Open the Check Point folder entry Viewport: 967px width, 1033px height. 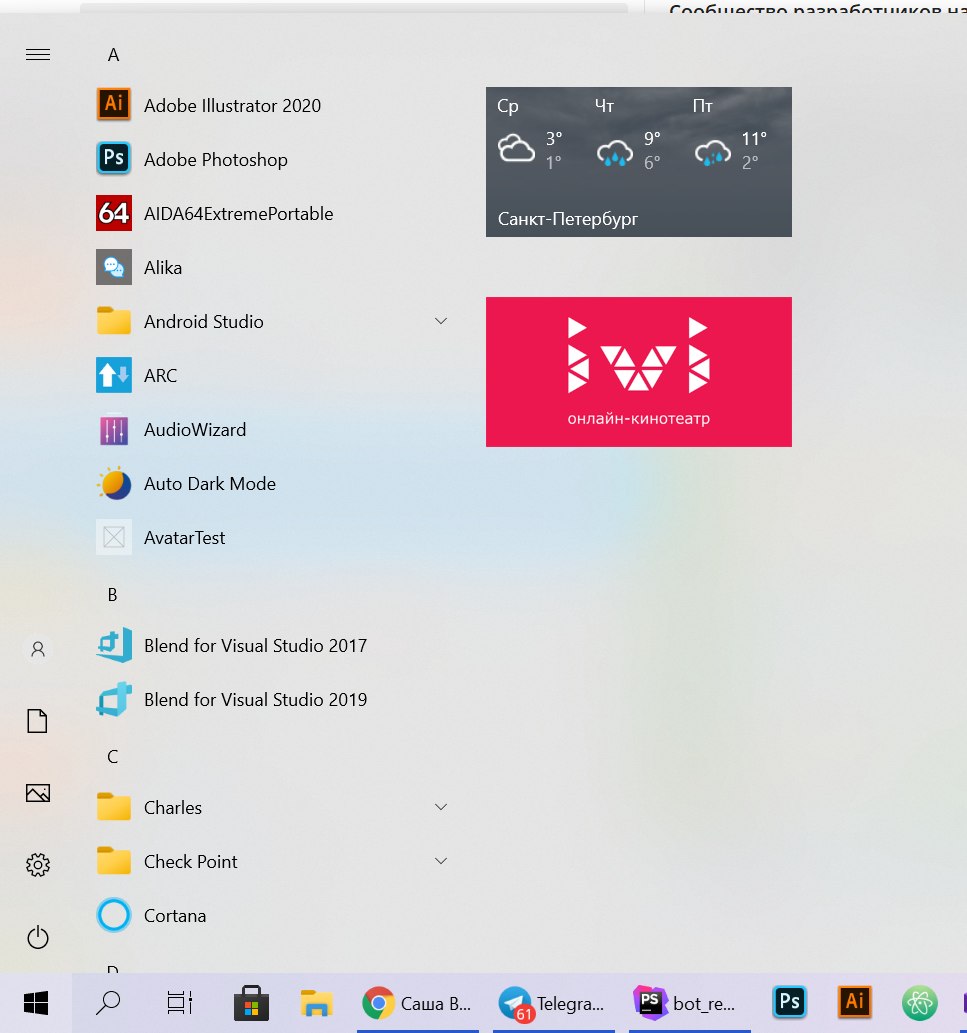(x=273, y=862)
